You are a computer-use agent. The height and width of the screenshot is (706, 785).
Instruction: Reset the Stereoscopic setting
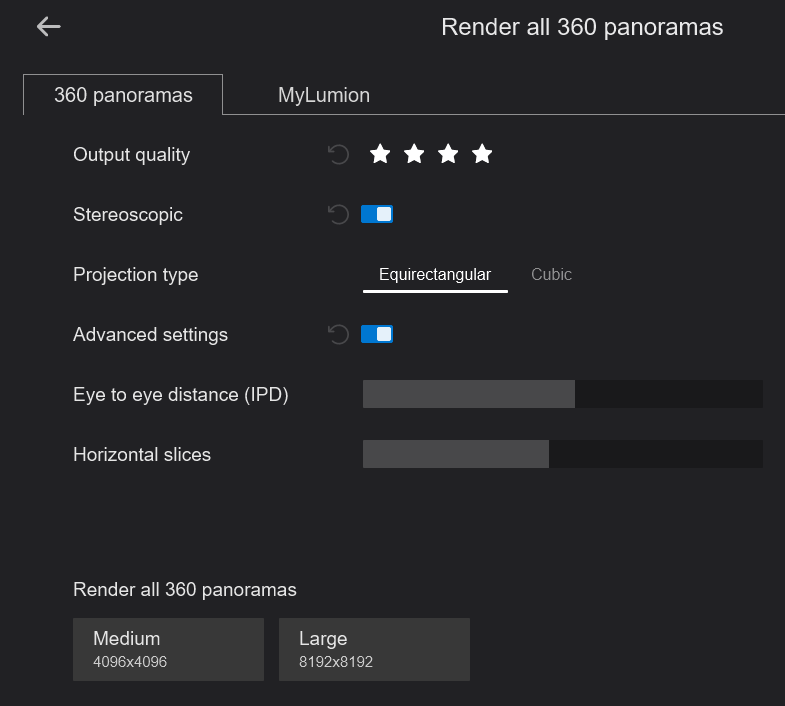(339, 215)
